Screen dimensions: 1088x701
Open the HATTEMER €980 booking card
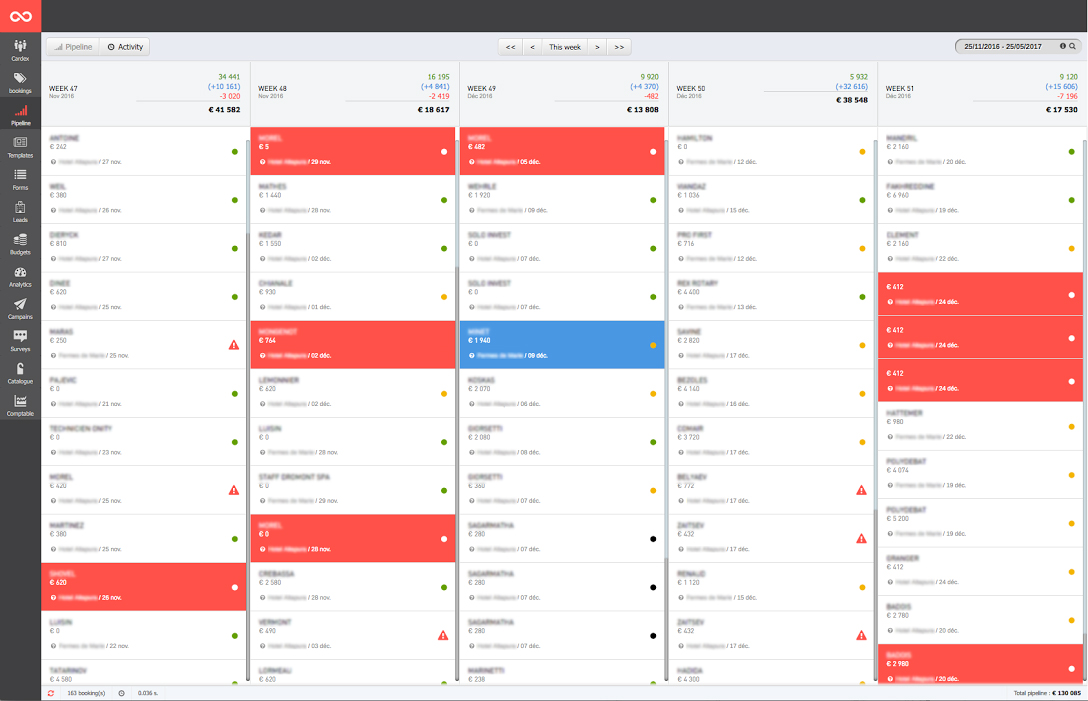[980, 425]
